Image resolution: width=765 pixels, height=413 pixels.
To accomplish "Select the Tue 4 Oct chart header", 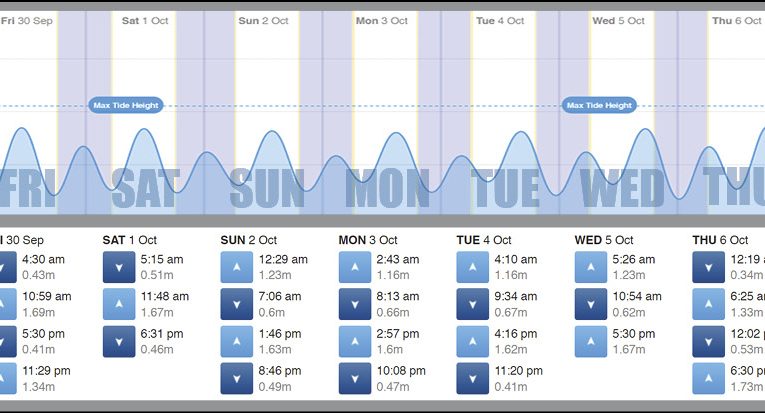I will click(x=499, y=21).
